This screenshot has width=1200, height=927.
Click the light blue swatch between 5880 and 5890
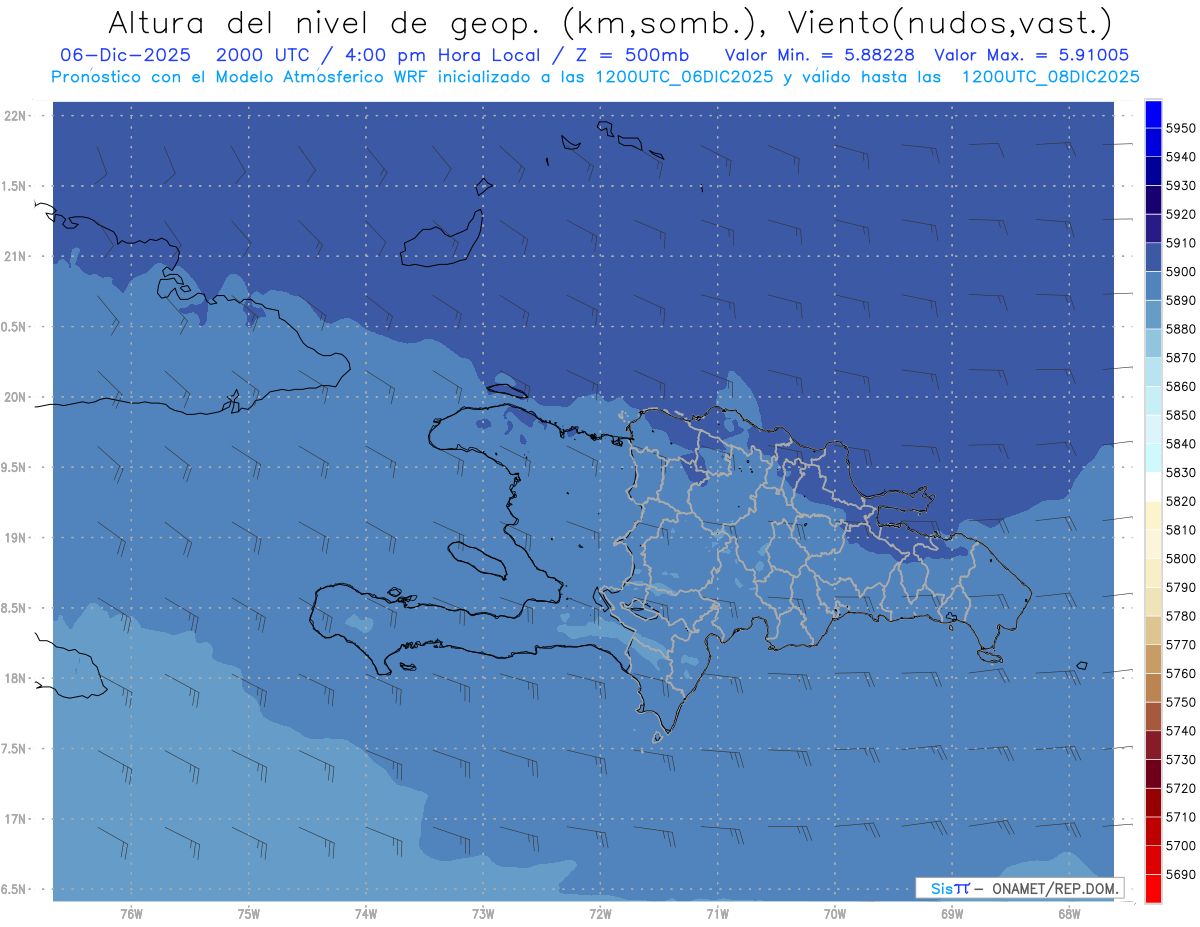1153,314
